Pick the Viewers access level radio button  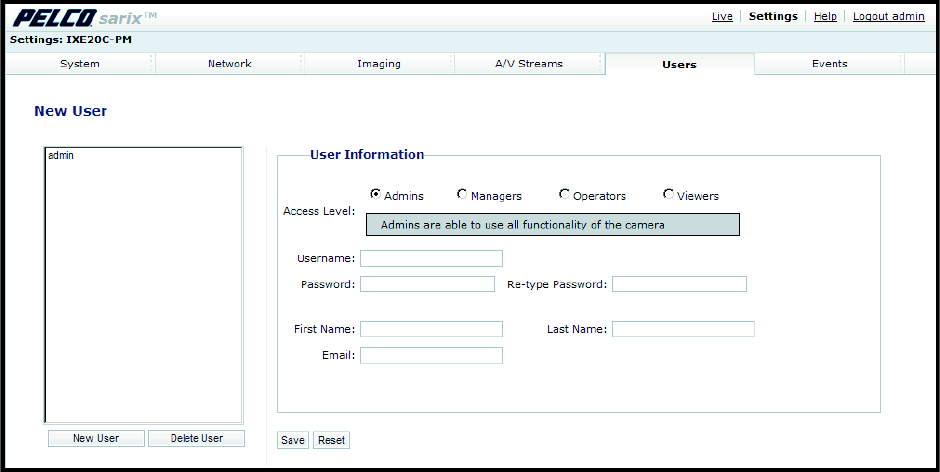668,195
